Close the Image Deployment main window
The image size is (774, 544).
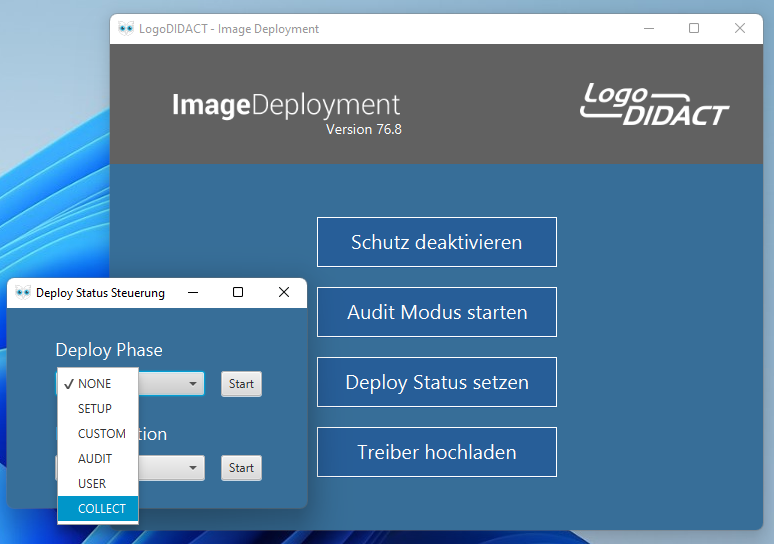pos(739,29)
